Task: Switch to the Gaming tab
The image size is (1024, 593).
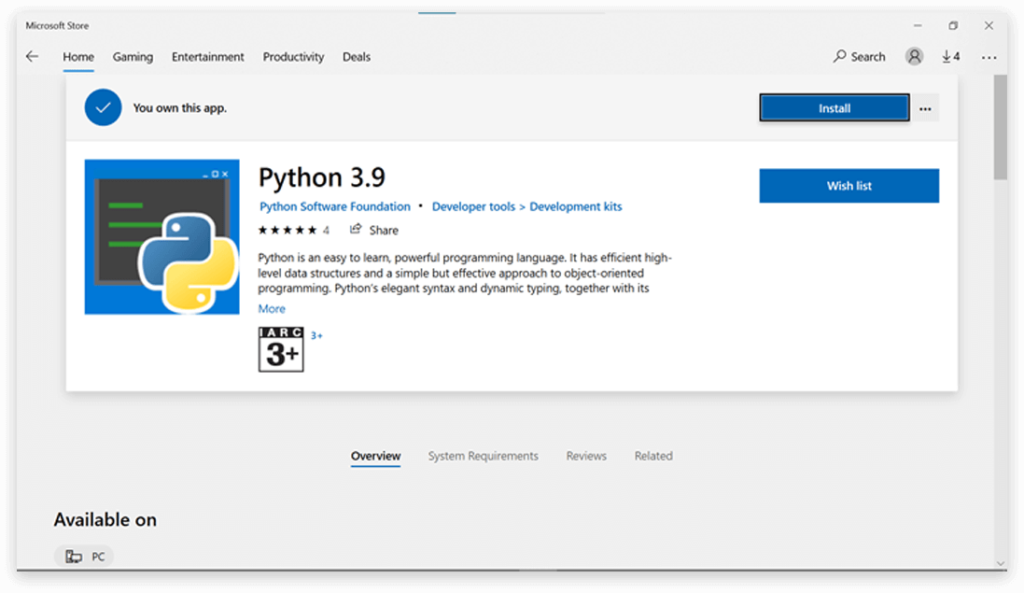Action: (132, 57)
